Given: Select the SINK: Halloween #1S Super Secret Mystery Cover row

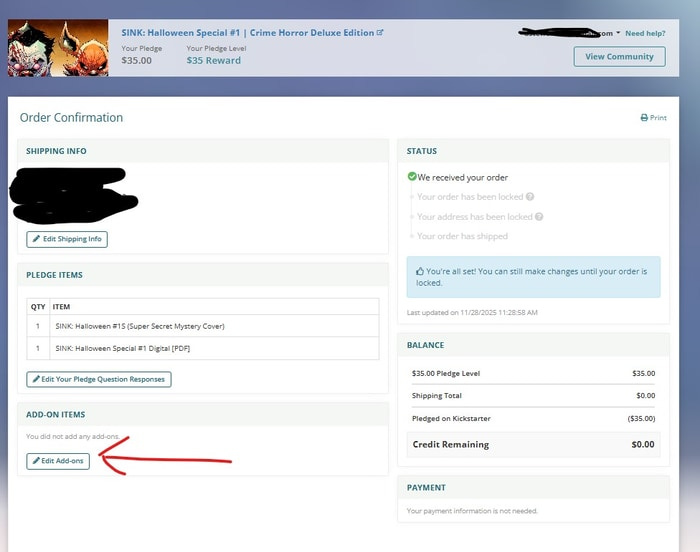Looking at the screenshot, I should pyautogui.click(x=203, y=326).
